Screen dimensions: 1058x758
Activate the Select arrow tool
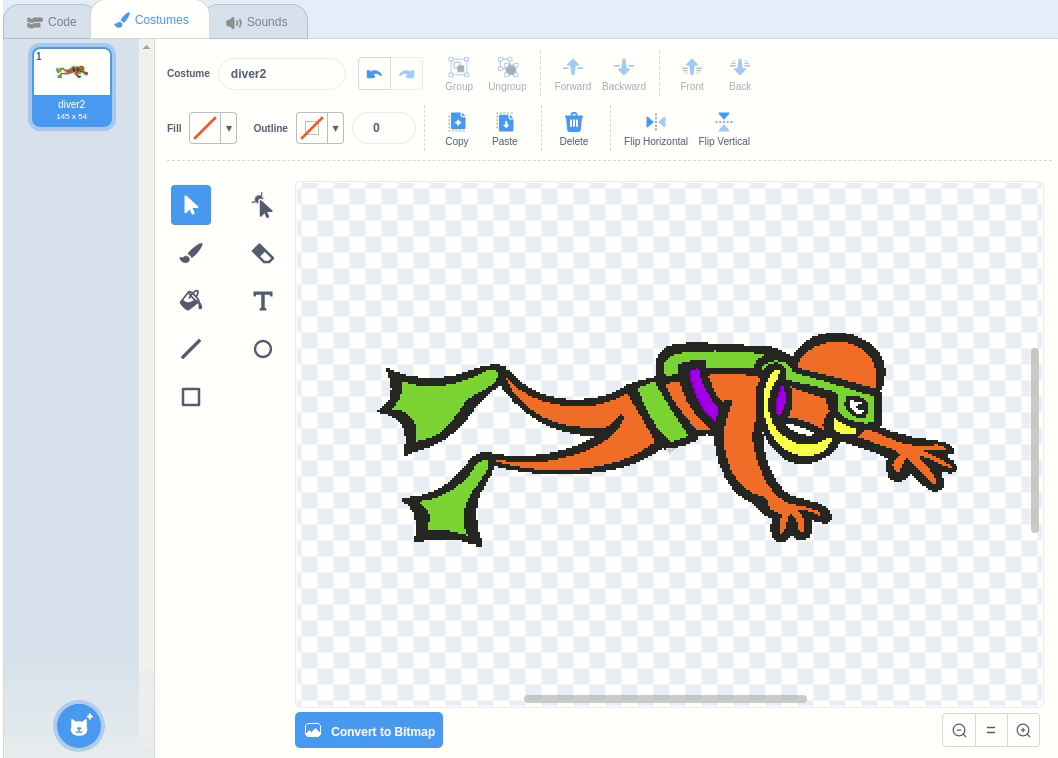pos(191,205)
